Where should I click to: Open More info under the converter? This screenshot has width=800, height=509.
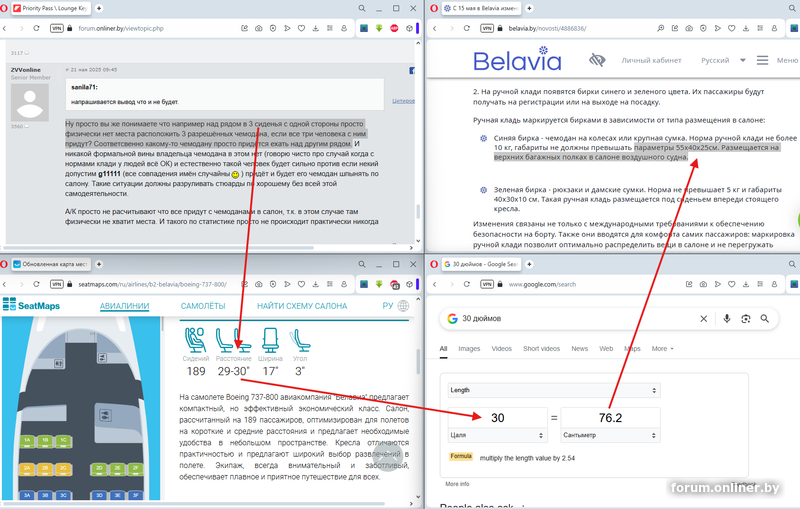point(457,484)
